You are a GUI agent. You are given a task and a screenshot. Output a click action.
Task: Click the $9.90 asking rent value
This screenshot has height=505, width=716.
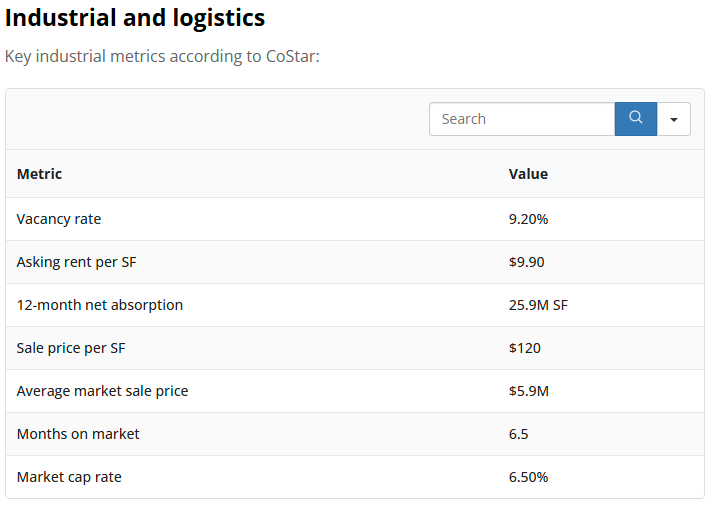(526, 262)
